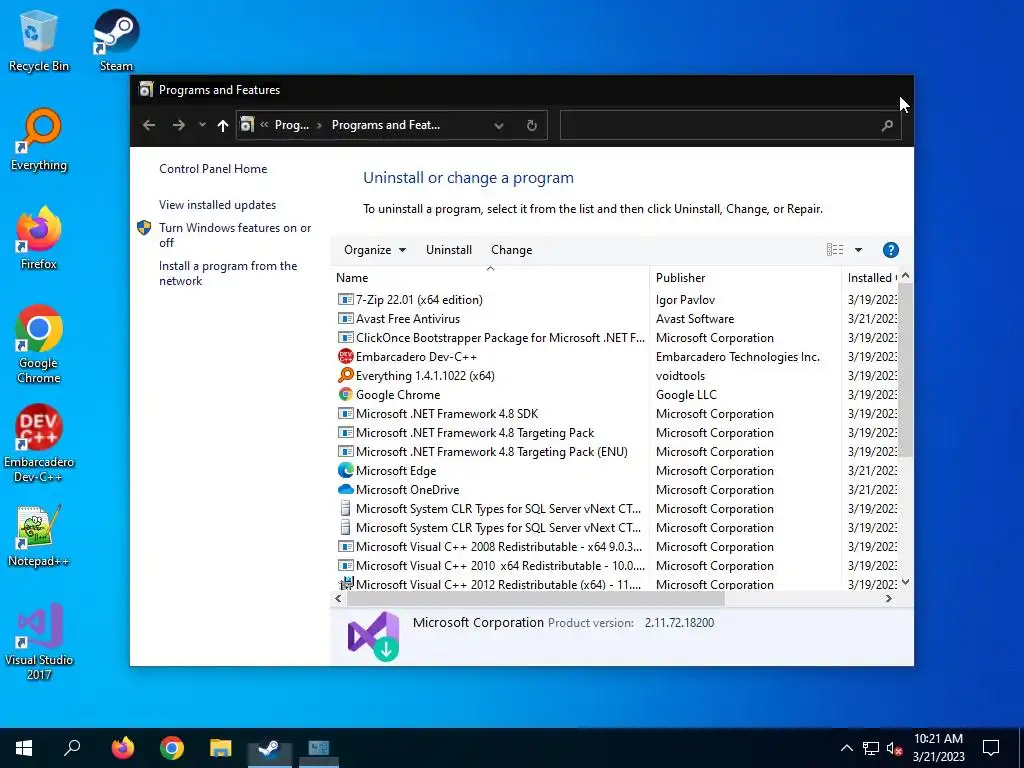
Task: Select Microsoft Visual C++ 2008 Redistributable row
Action: tap(616, 547)
